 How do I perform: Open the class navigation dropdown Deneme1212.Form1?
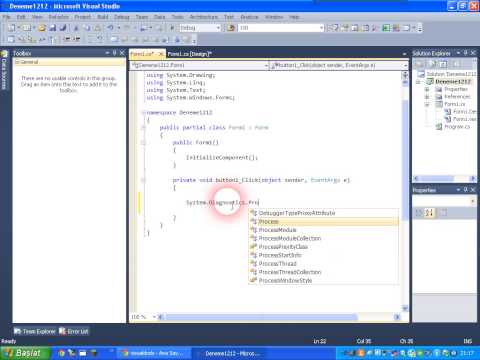[266, 65]
